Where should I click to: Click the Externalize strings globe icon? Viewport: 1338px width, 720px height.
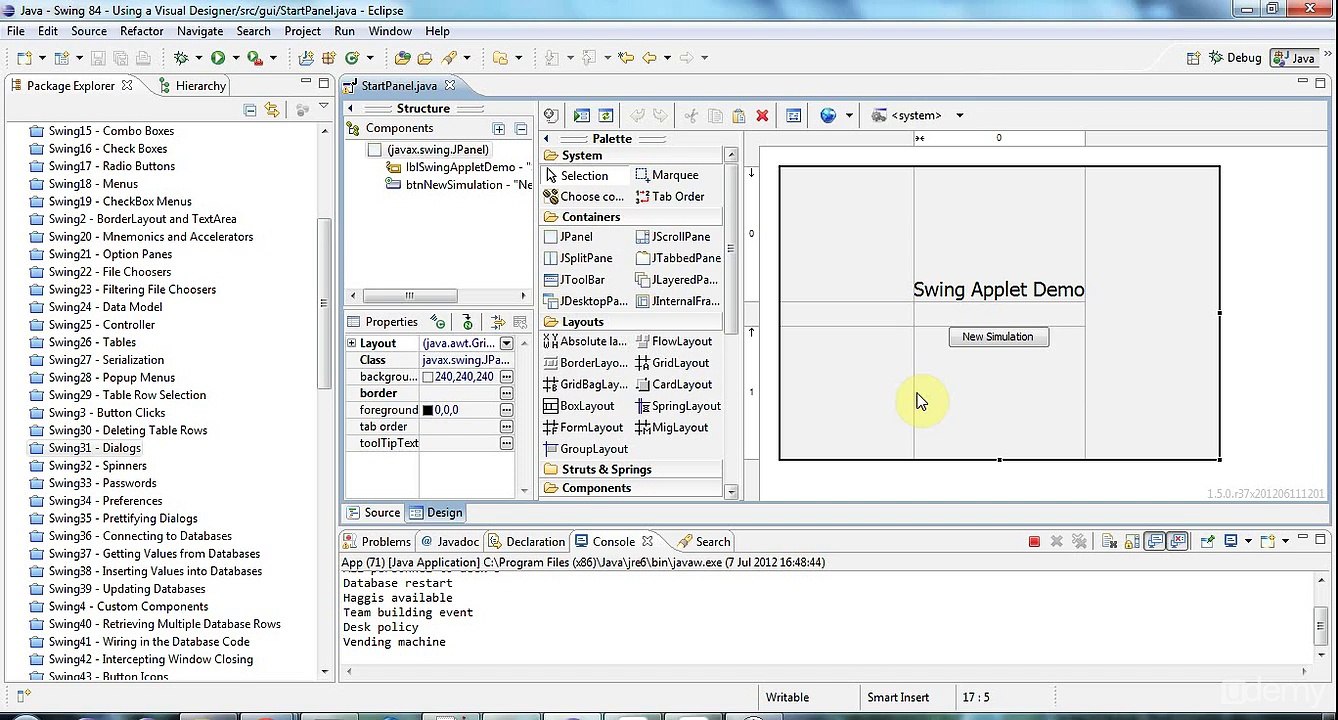pos(828,116)
